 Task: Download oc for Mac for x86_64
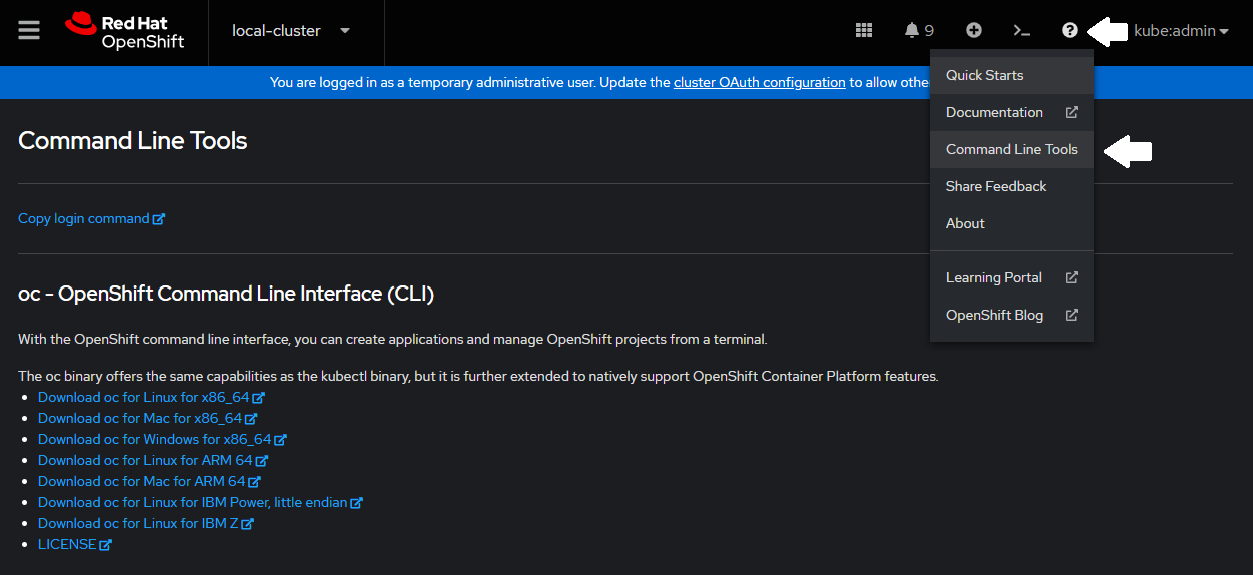pos(147,418)
